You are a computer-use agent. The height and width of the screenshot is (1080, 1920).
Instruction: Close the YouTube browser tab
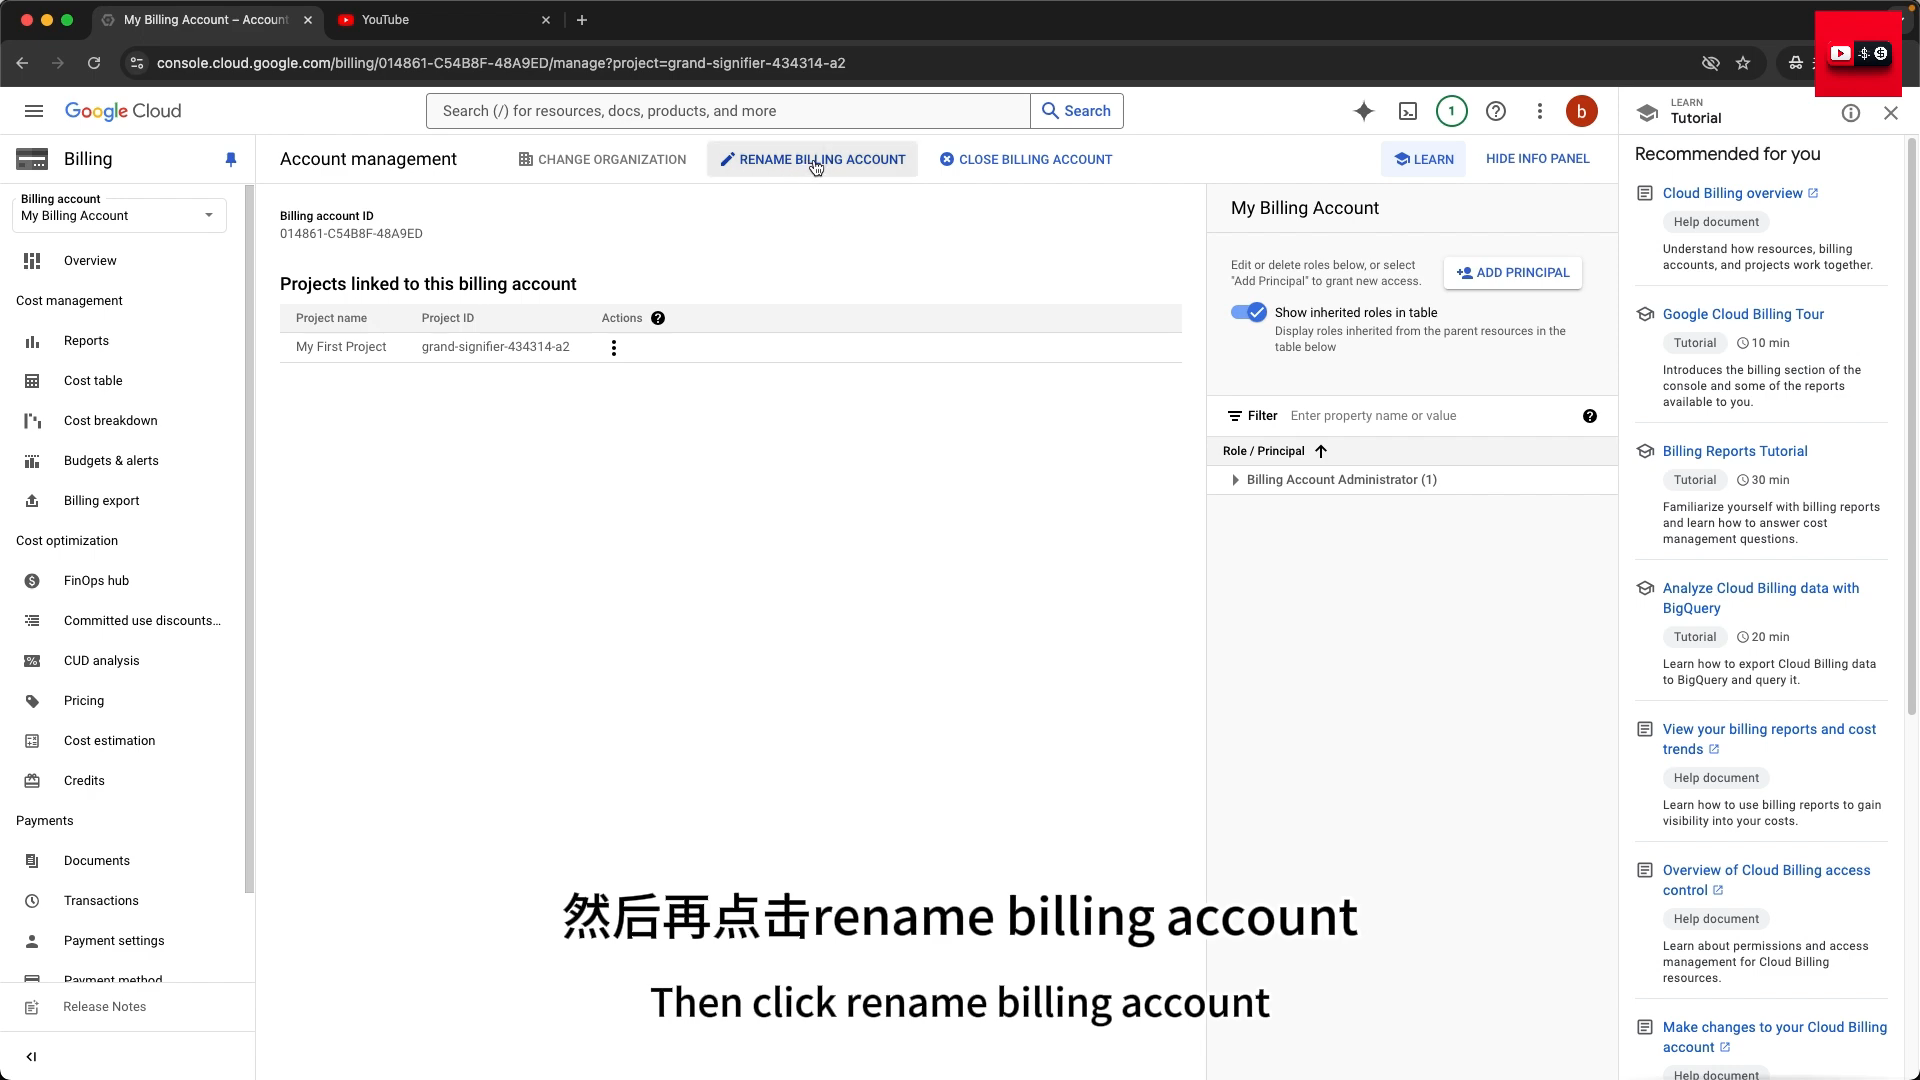546,20
